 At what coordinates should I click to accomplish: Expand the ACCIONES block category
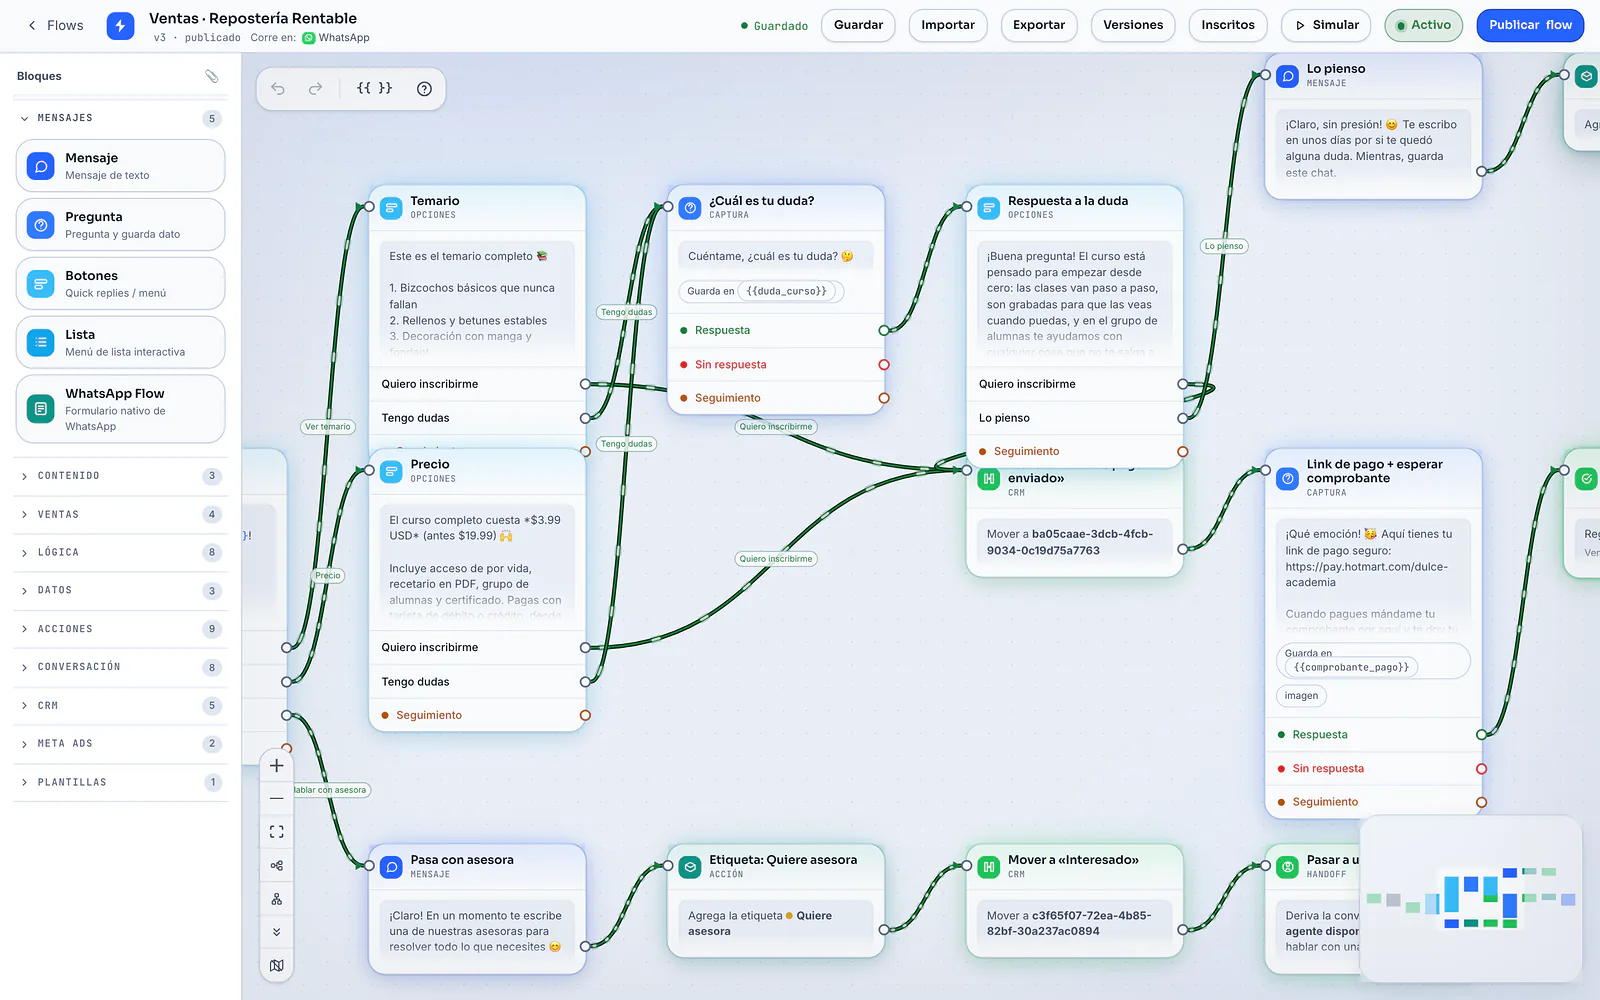(x=120, y=629)
